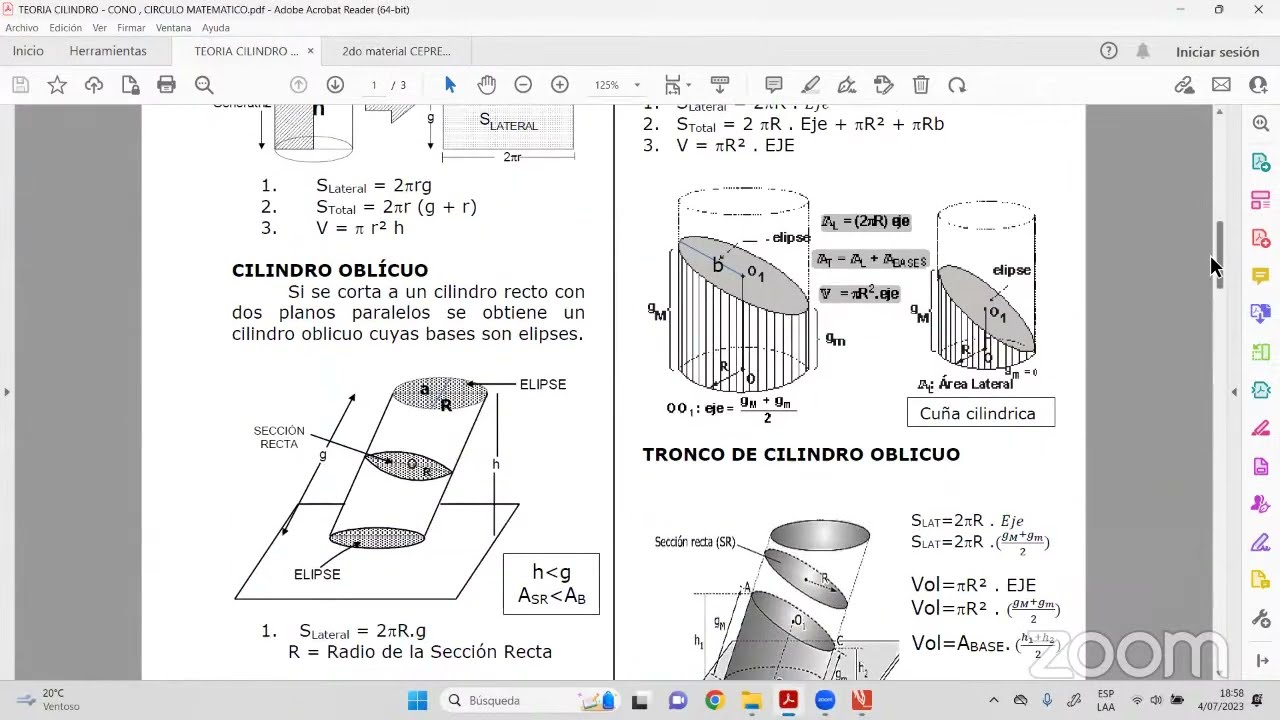This screenshot has height=720, width=1280.
Task: Open the Firmar menu
Action: (131, 28)
